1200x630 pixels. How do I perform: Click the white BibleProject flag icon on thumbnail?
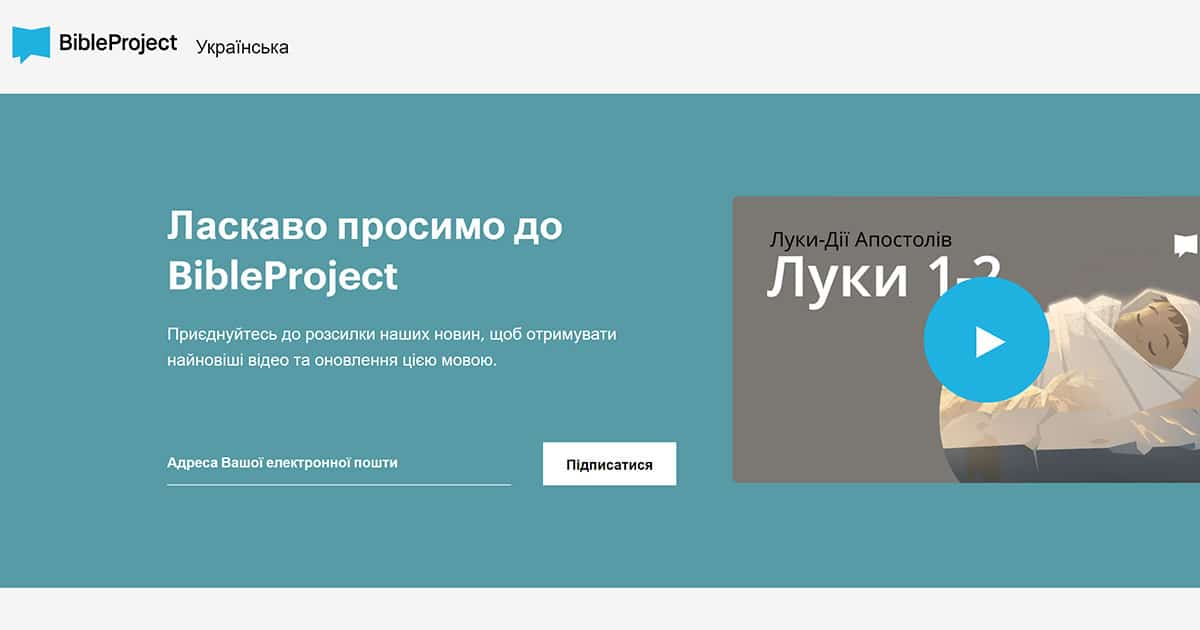click(1184, 243)
